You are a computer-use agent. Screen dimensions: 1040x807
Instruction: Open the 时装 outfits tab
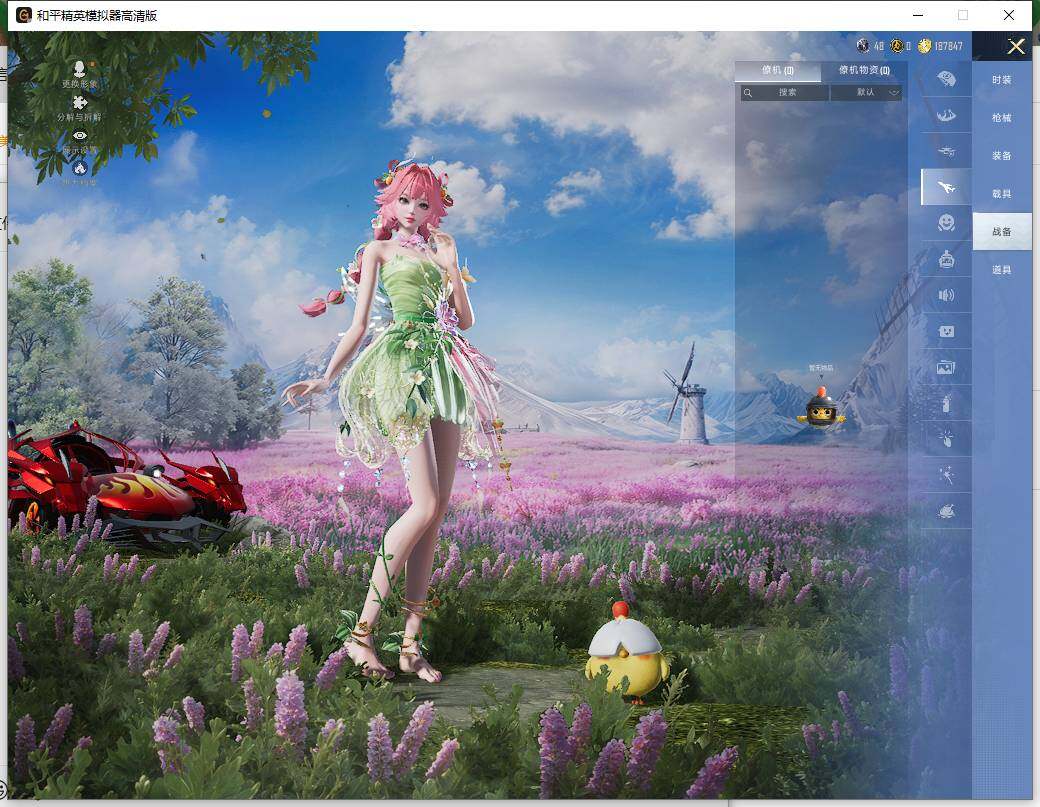click(x=1002, y=80)
